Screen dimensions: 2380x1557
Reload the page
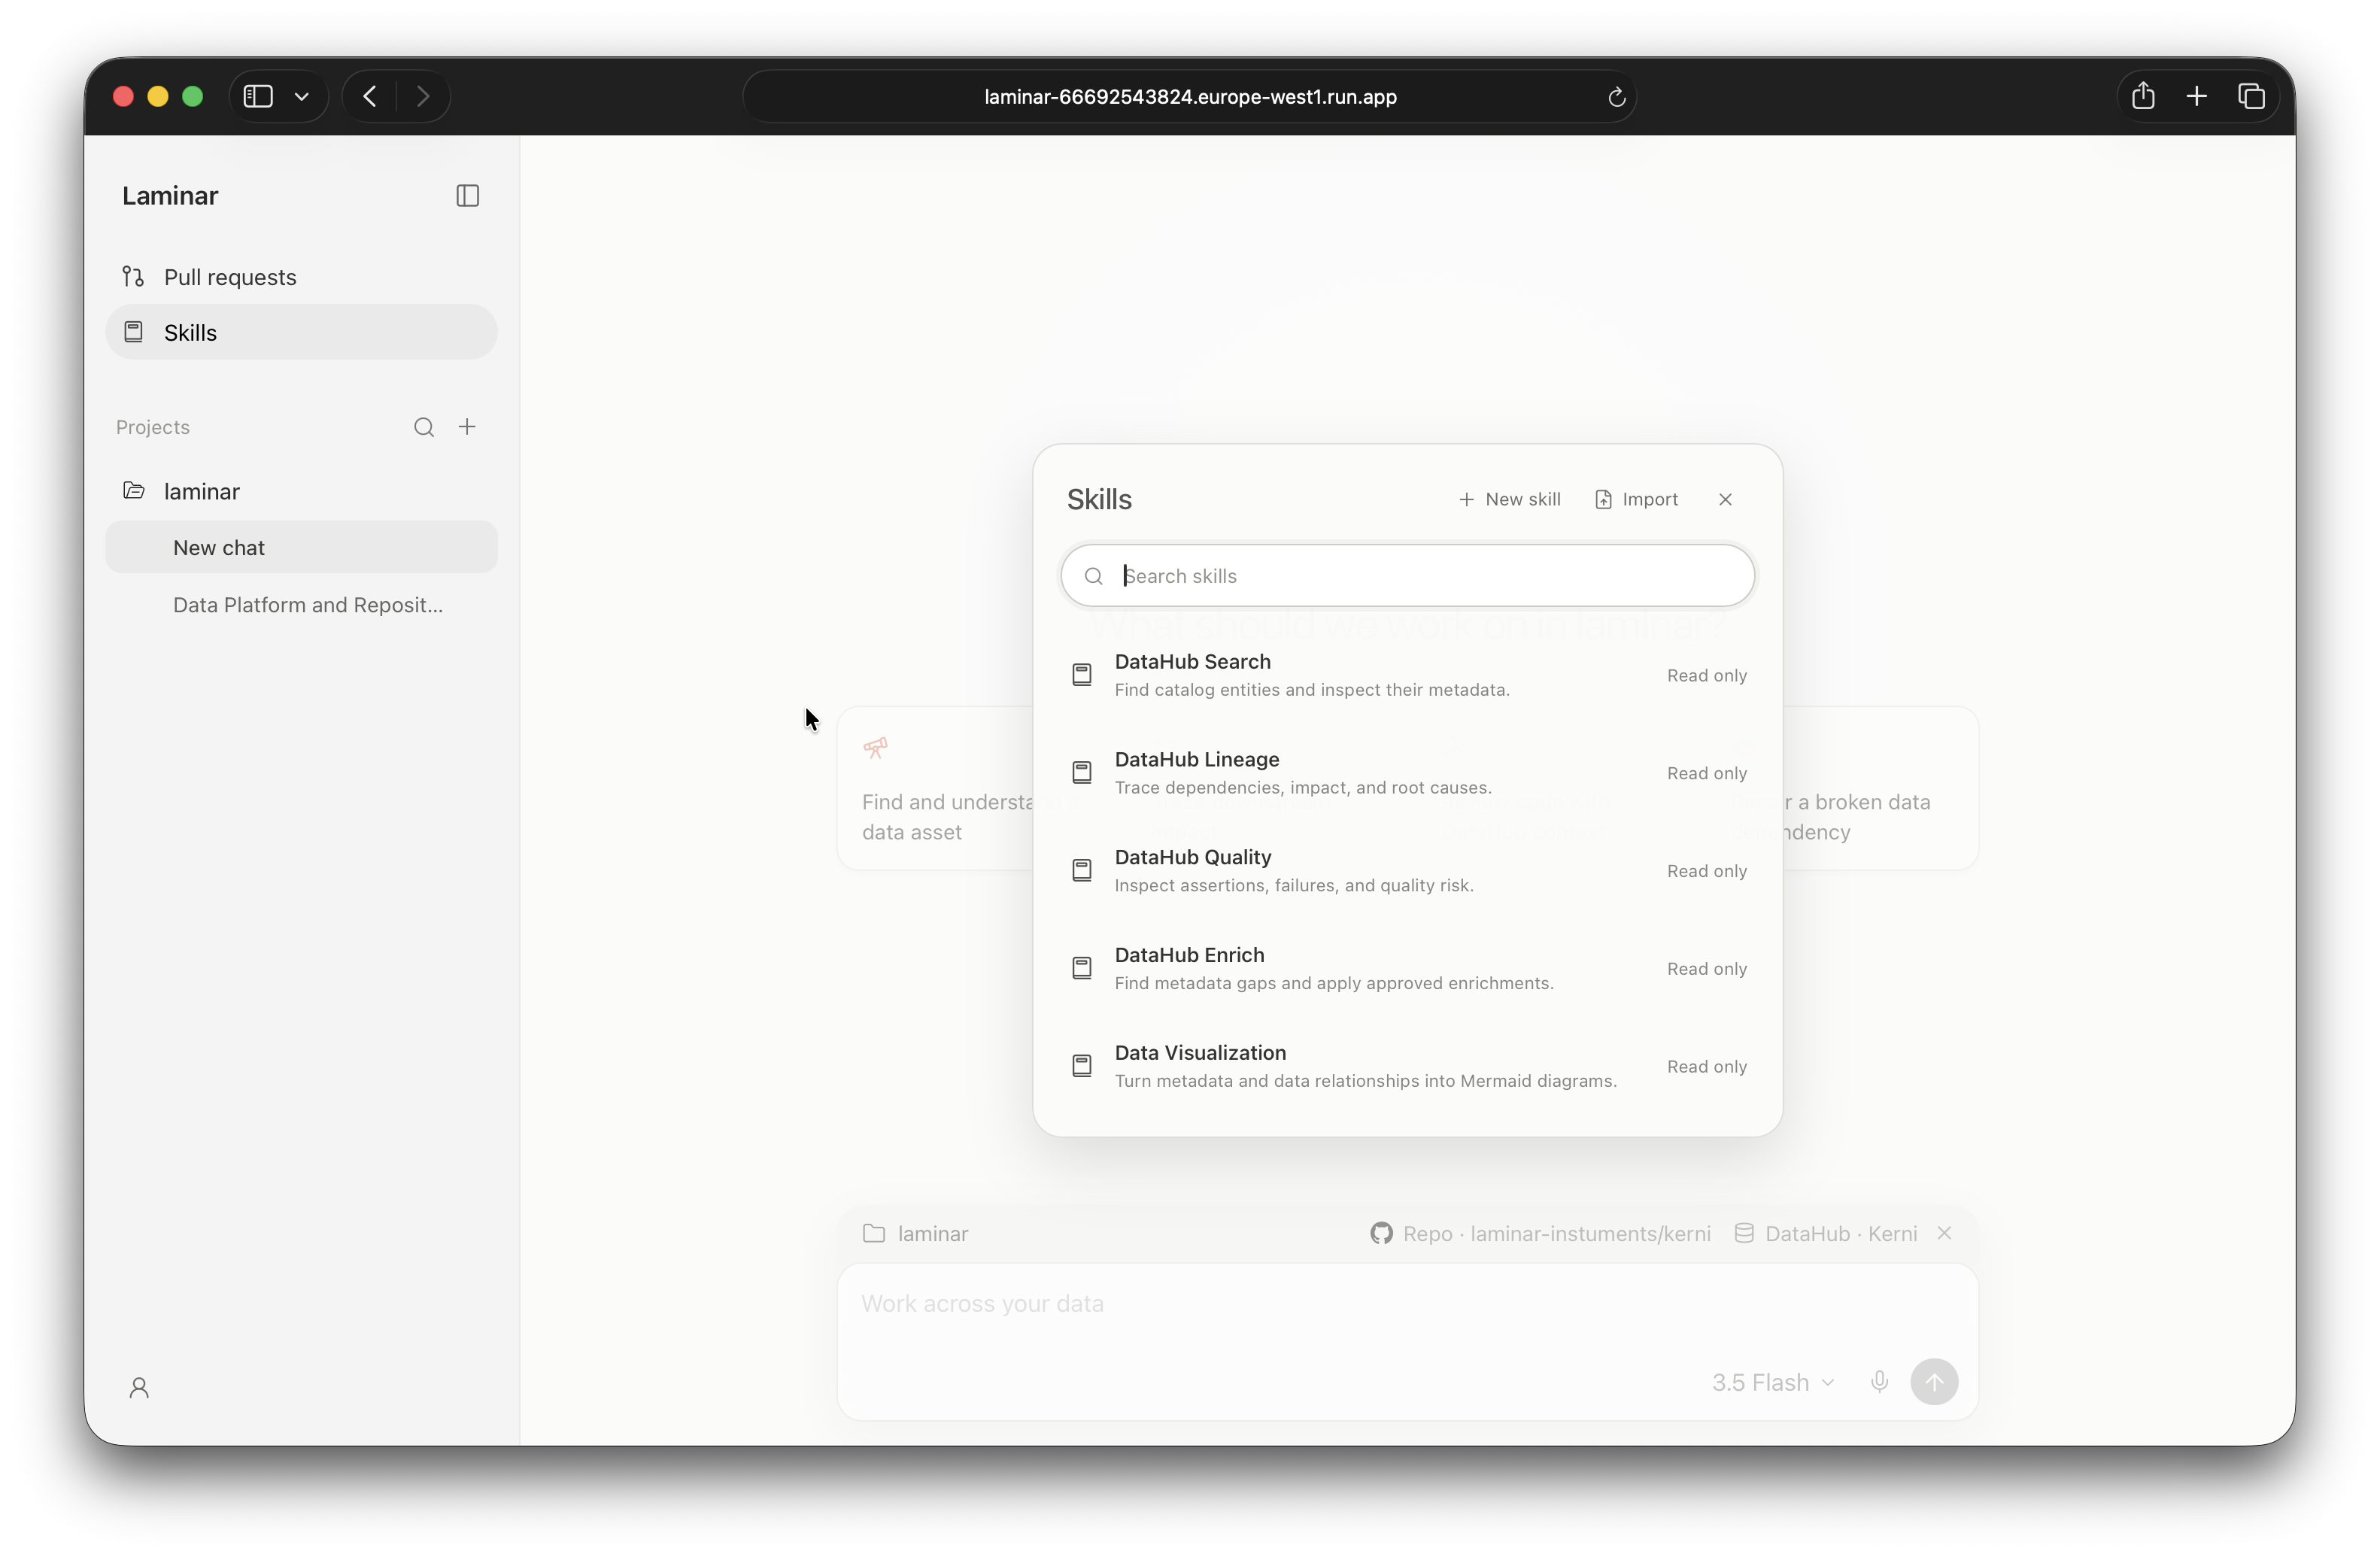click(1616, 97)
